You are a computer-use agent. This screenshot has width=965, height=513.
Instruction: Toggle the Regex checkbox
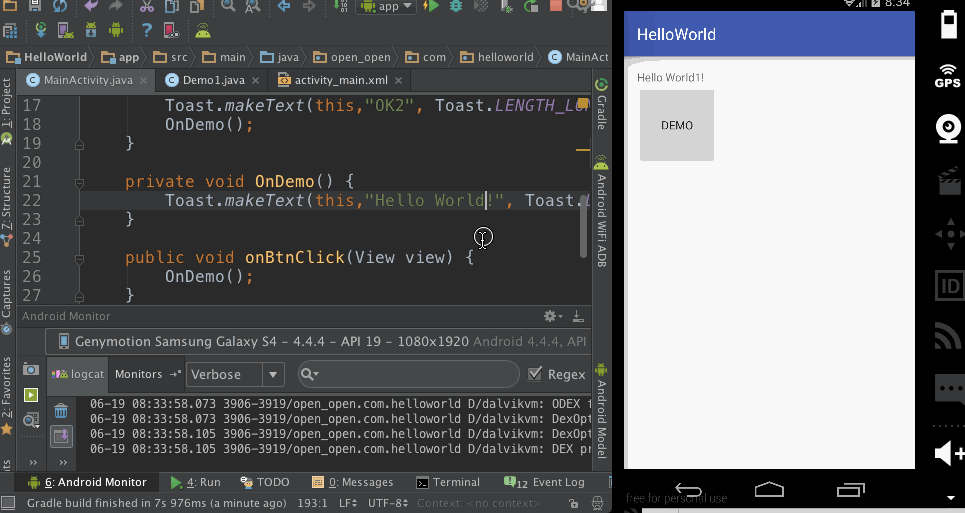(x=535, y=374)
